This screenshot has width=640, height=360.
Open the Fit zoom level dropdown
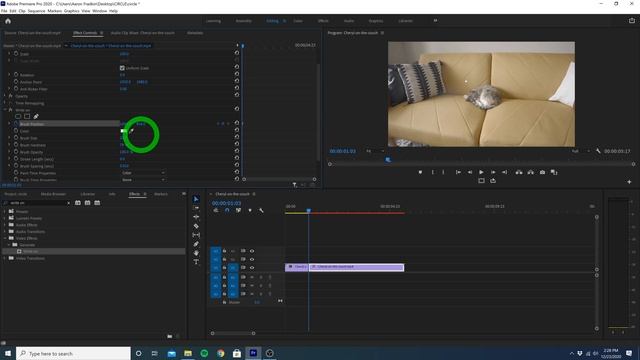tap(375, 151)
